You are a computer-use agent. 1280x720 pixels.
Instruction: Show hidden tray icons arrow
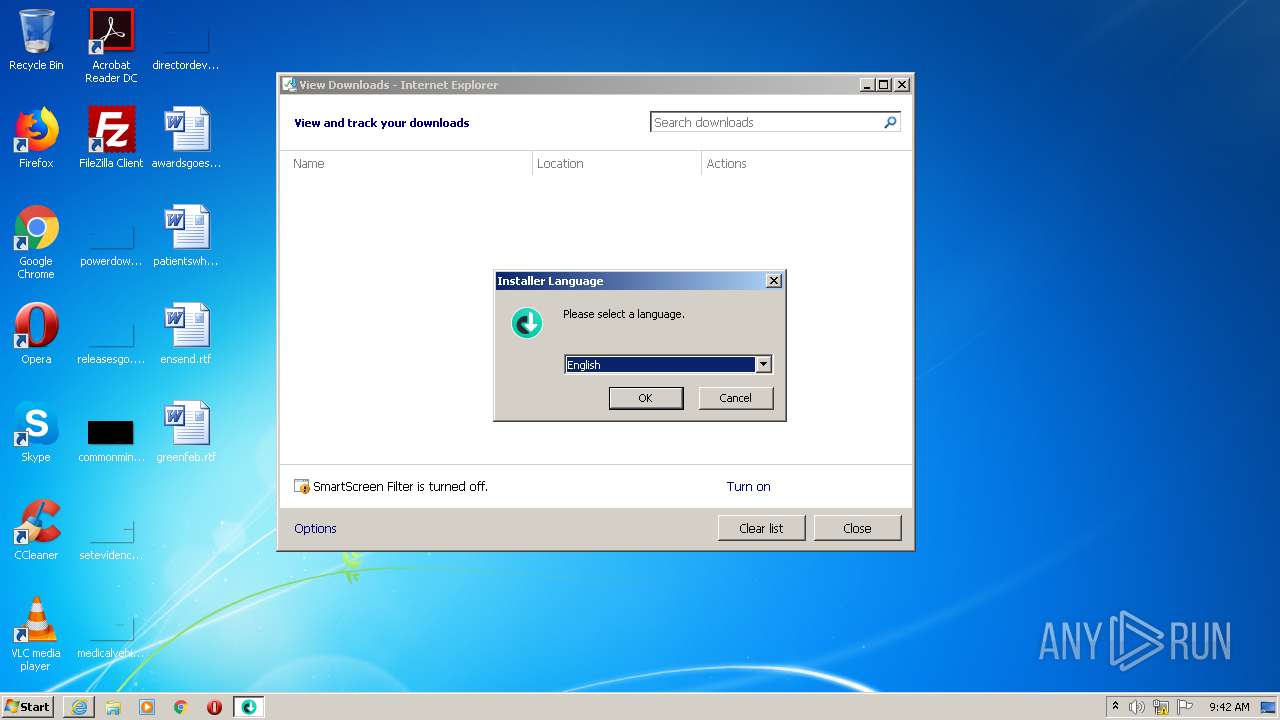1115,707
